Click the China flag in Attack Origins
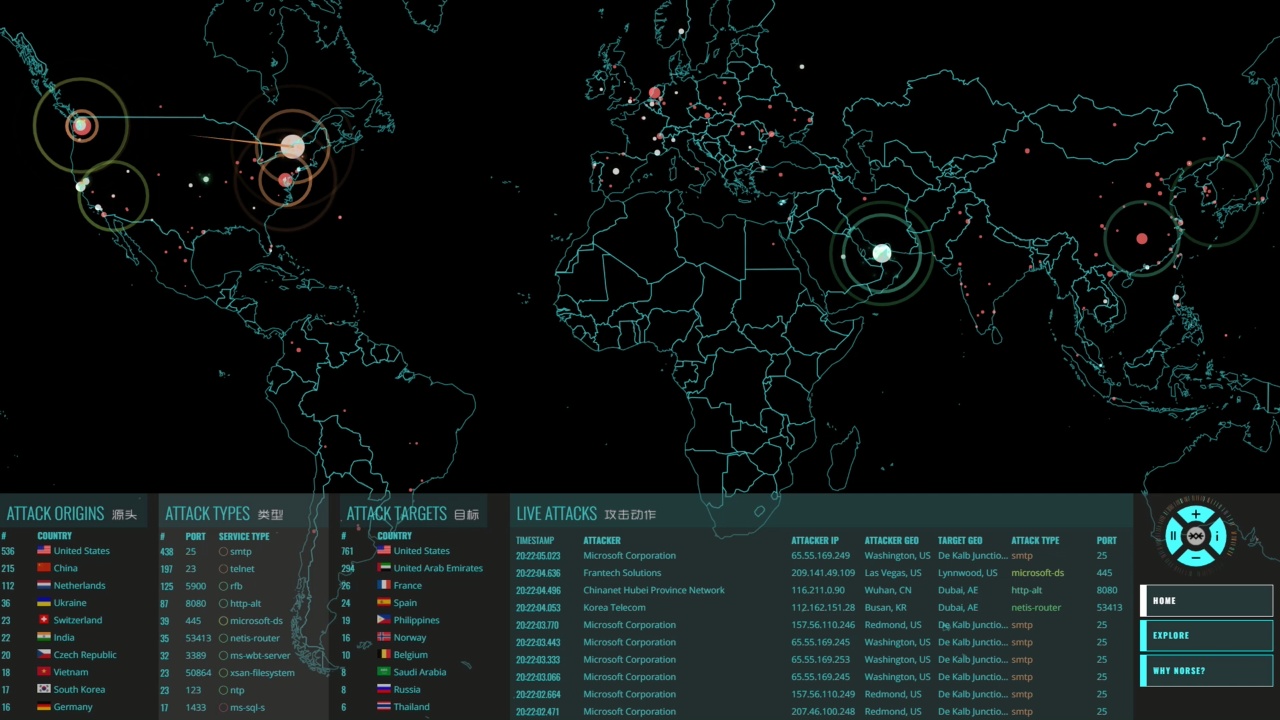The image size is (1280, 720). (44, 568)
